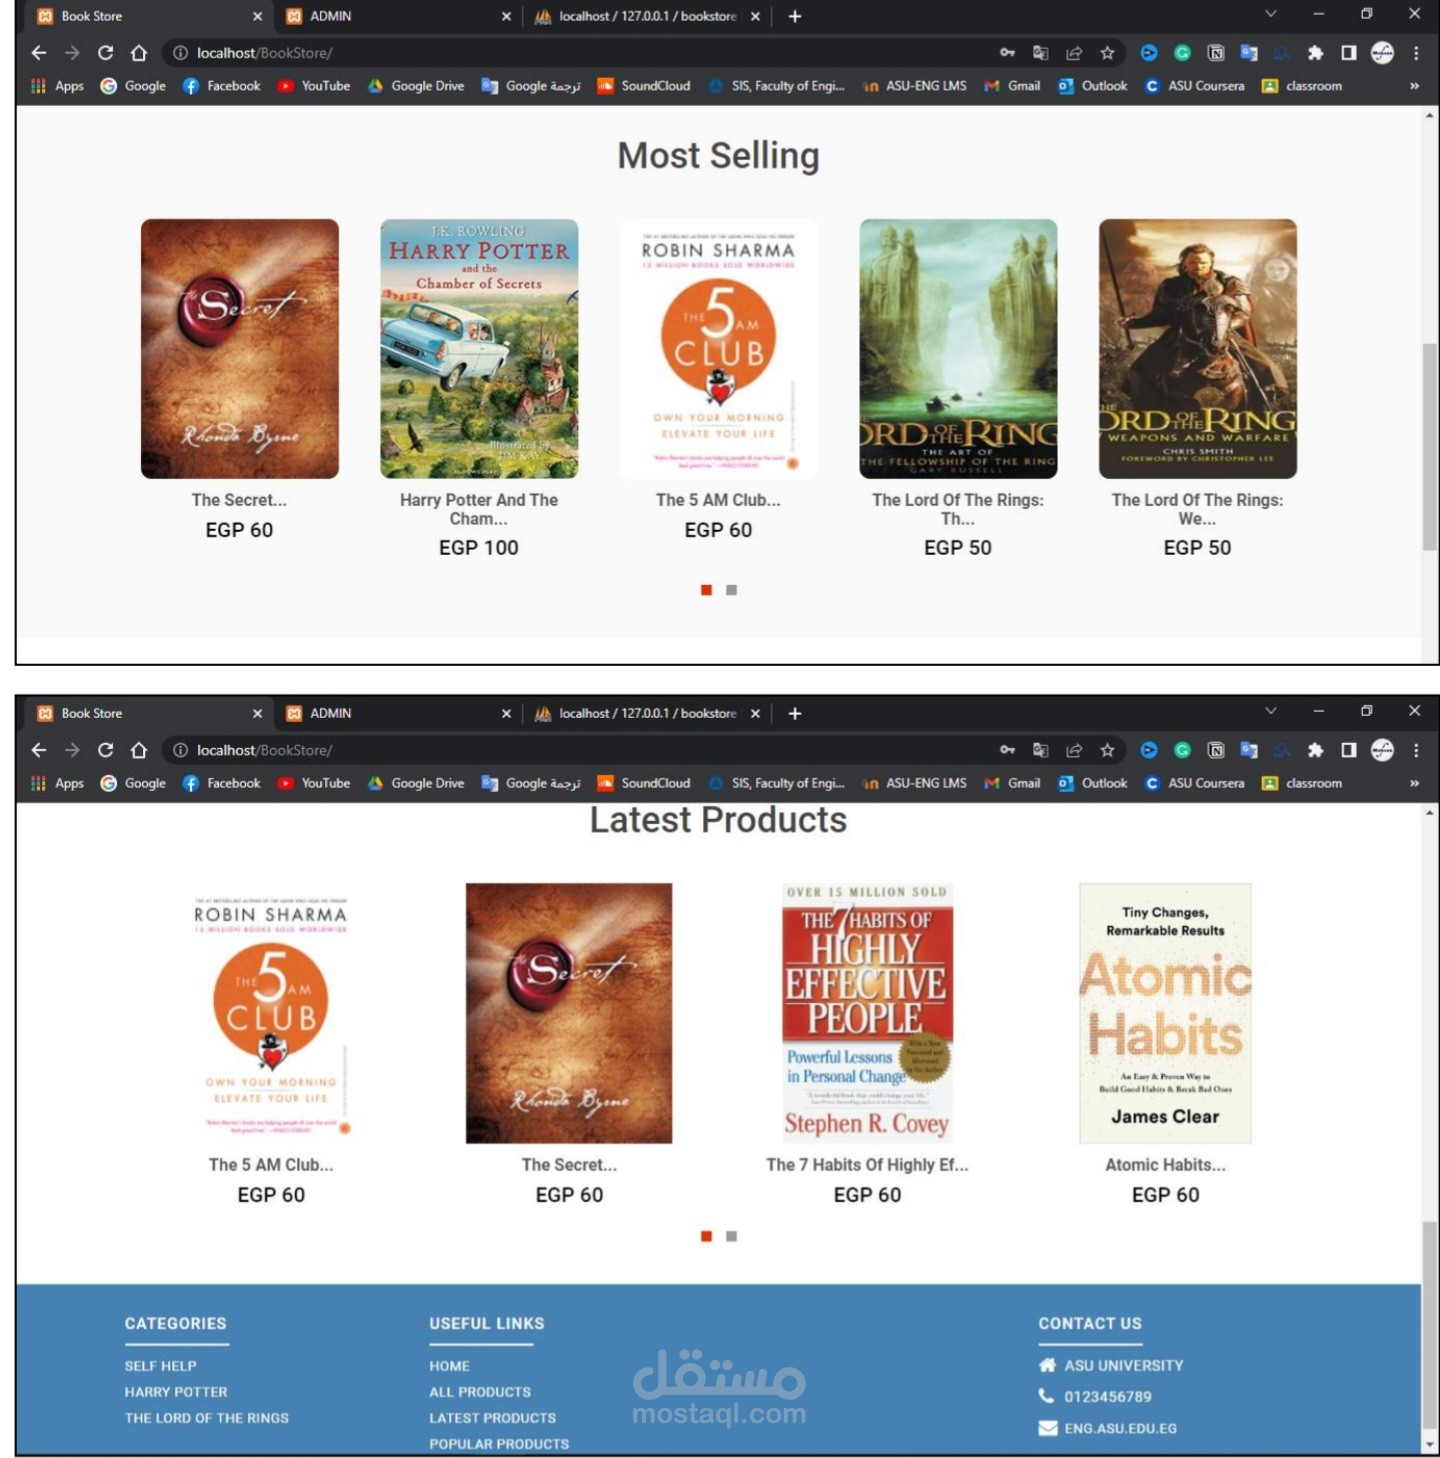This screenshot has height=1458, width=1440.
Task: Click home icon in top browser window
Action: (x=139, y=53)
